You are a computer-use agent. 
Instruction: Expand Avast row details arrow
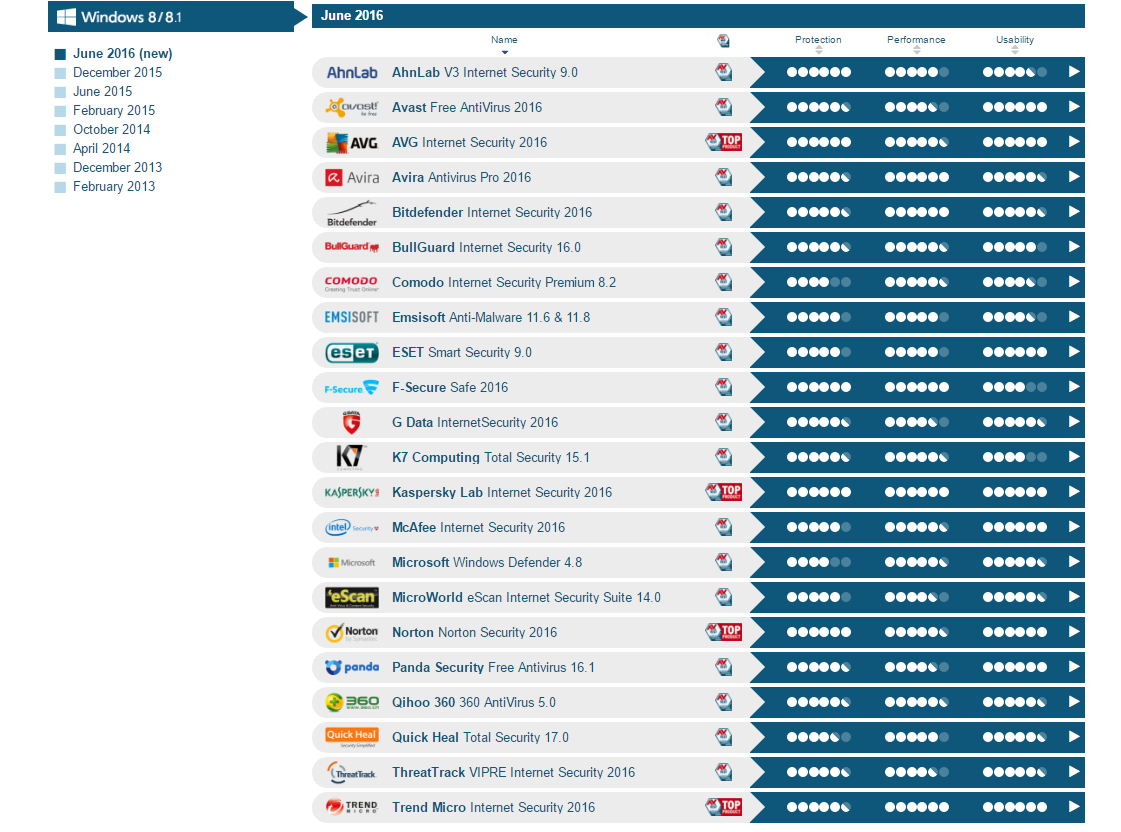(x=1074, y=107)
